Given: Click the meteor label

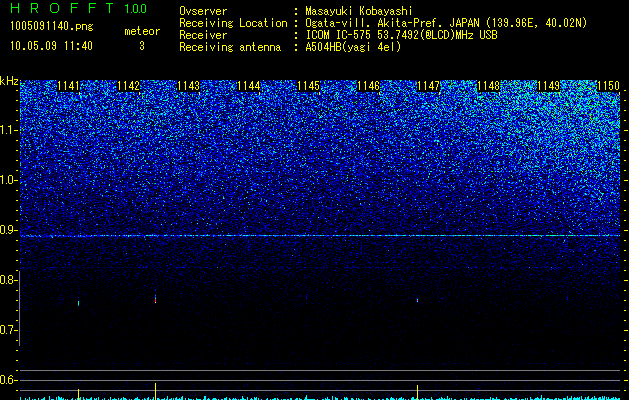Looking at the screenshot, I should click(142, 31).
